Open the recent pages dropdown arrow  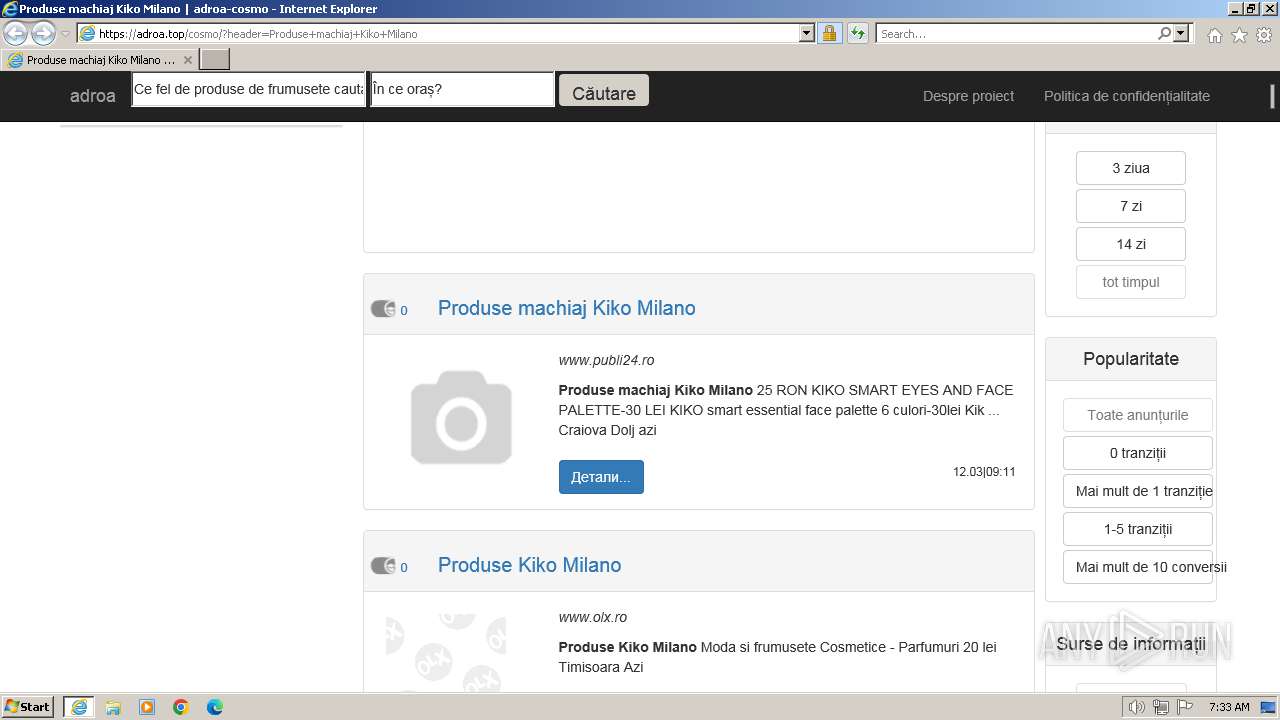click(65, 34)
